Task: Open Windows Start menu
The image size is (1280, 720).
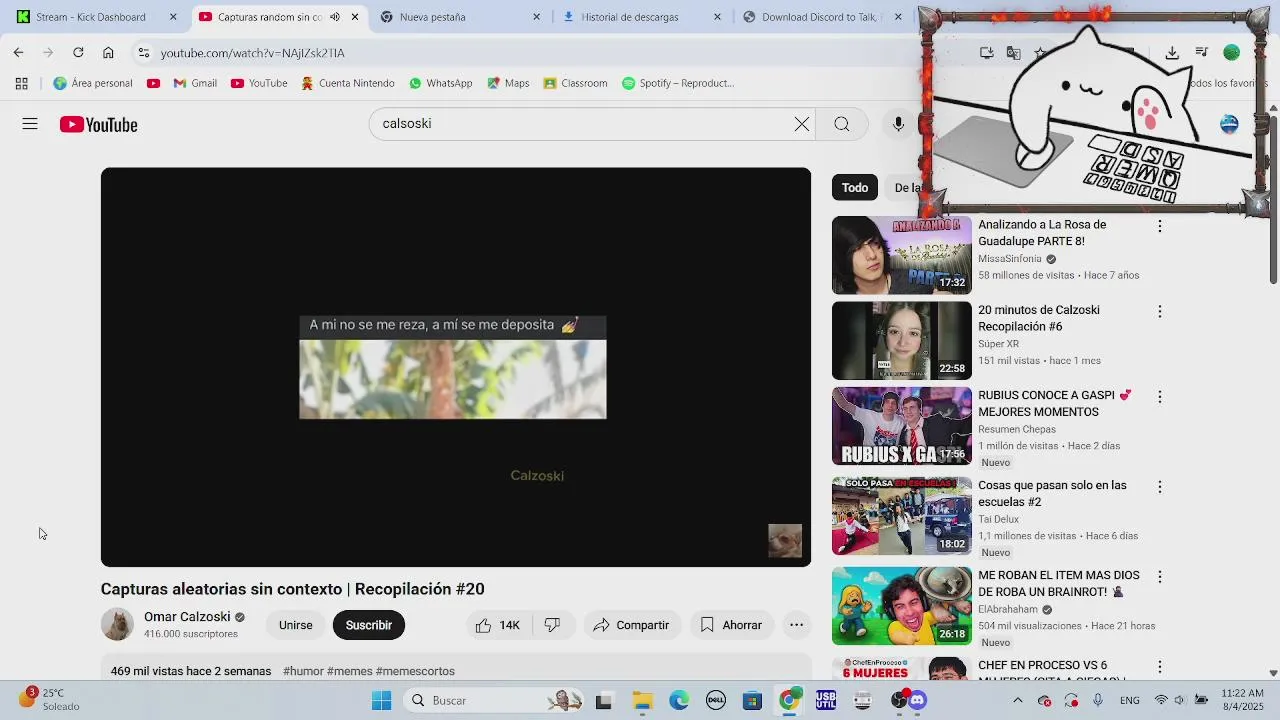Action: click(x=381, y=700)
